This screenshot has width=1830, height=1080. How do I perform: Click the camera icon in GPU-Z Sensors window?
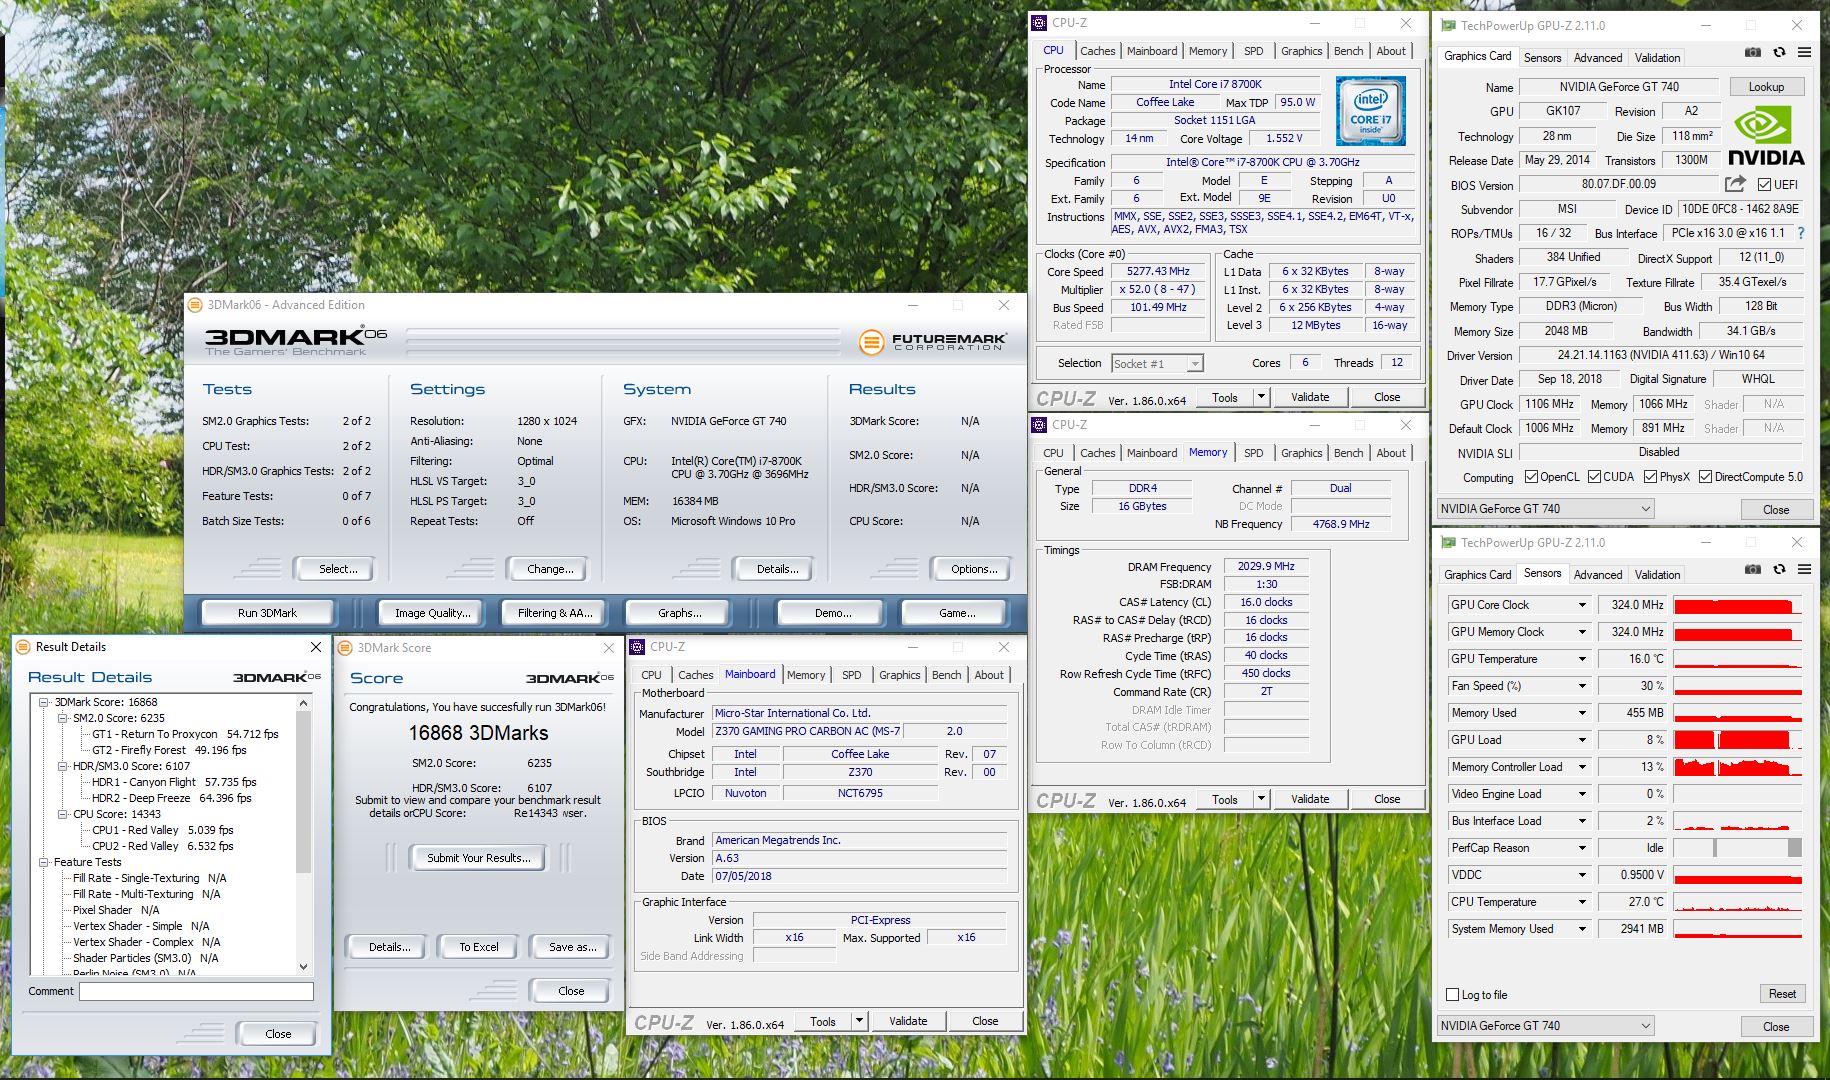[1752, 569]
